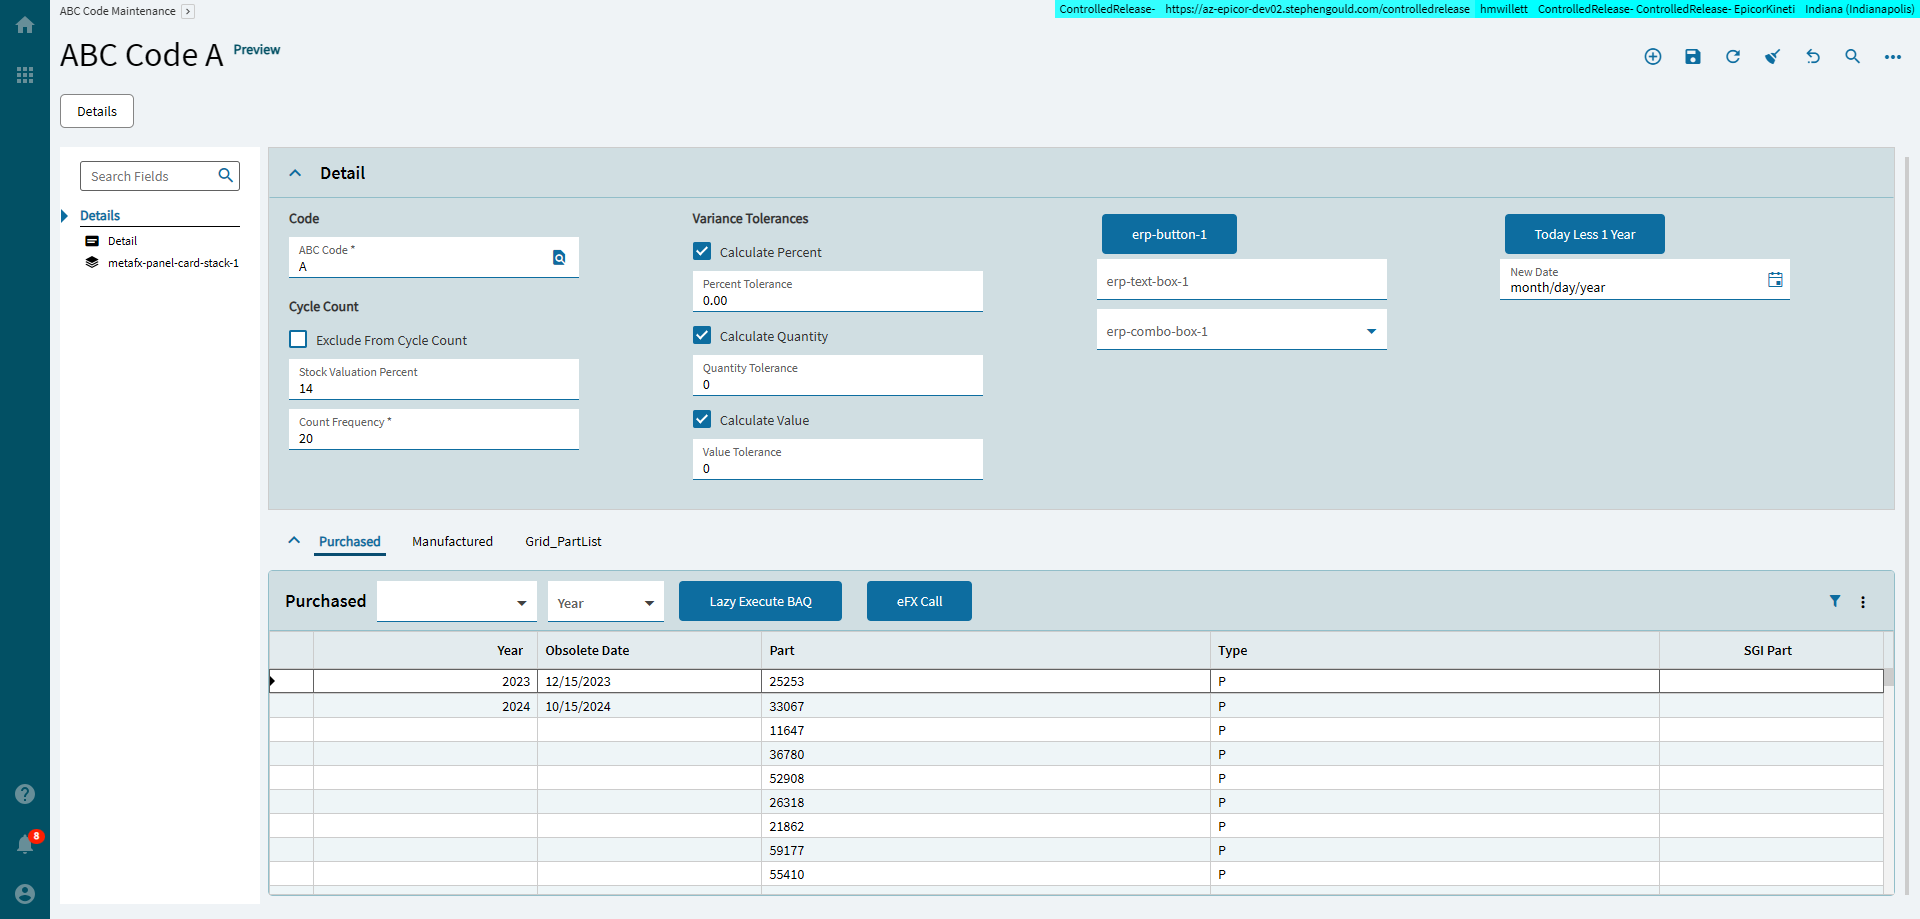1920x919 pixels.
Task: Click the eFX Call button
Action: click(919, 601)
